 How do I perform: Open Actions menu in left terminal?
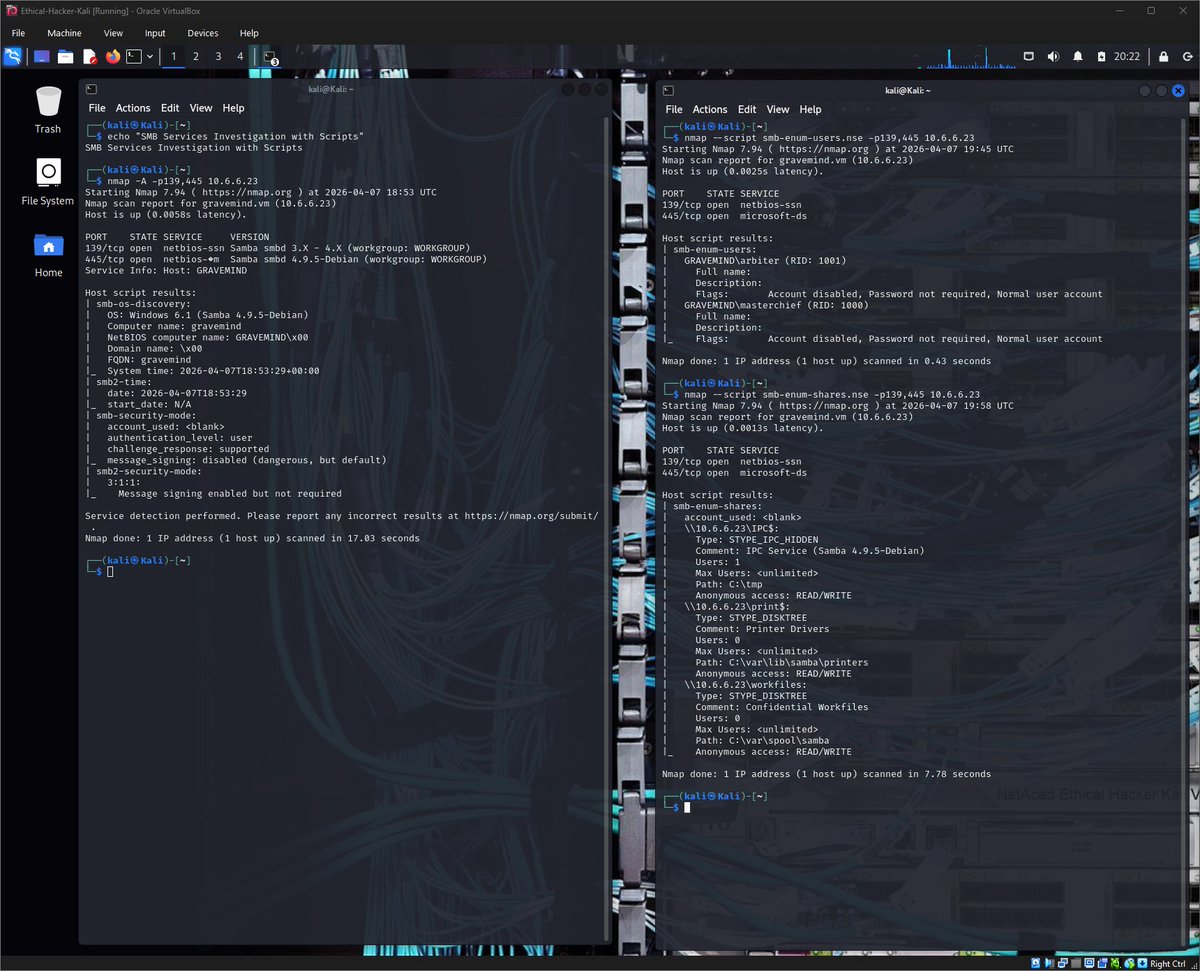pyautogui.click(x=133, y=108)
